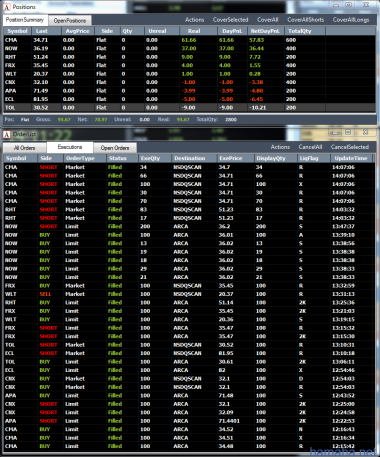Click the NOW SHORT execution at 13:47:37
This screenshot has width=380, height=457.
(188, 226)
